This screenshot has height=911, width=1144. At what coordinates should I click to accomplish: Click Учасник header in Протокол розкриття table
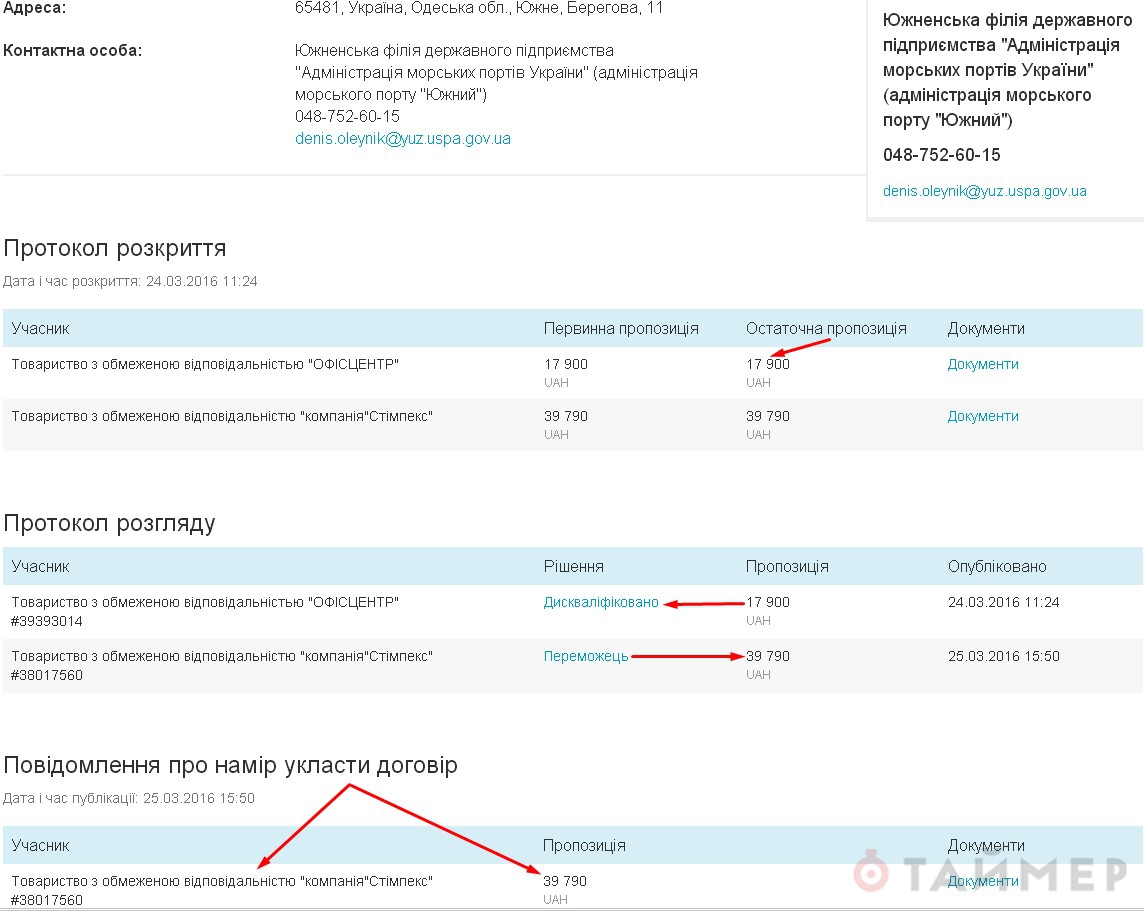41,329
